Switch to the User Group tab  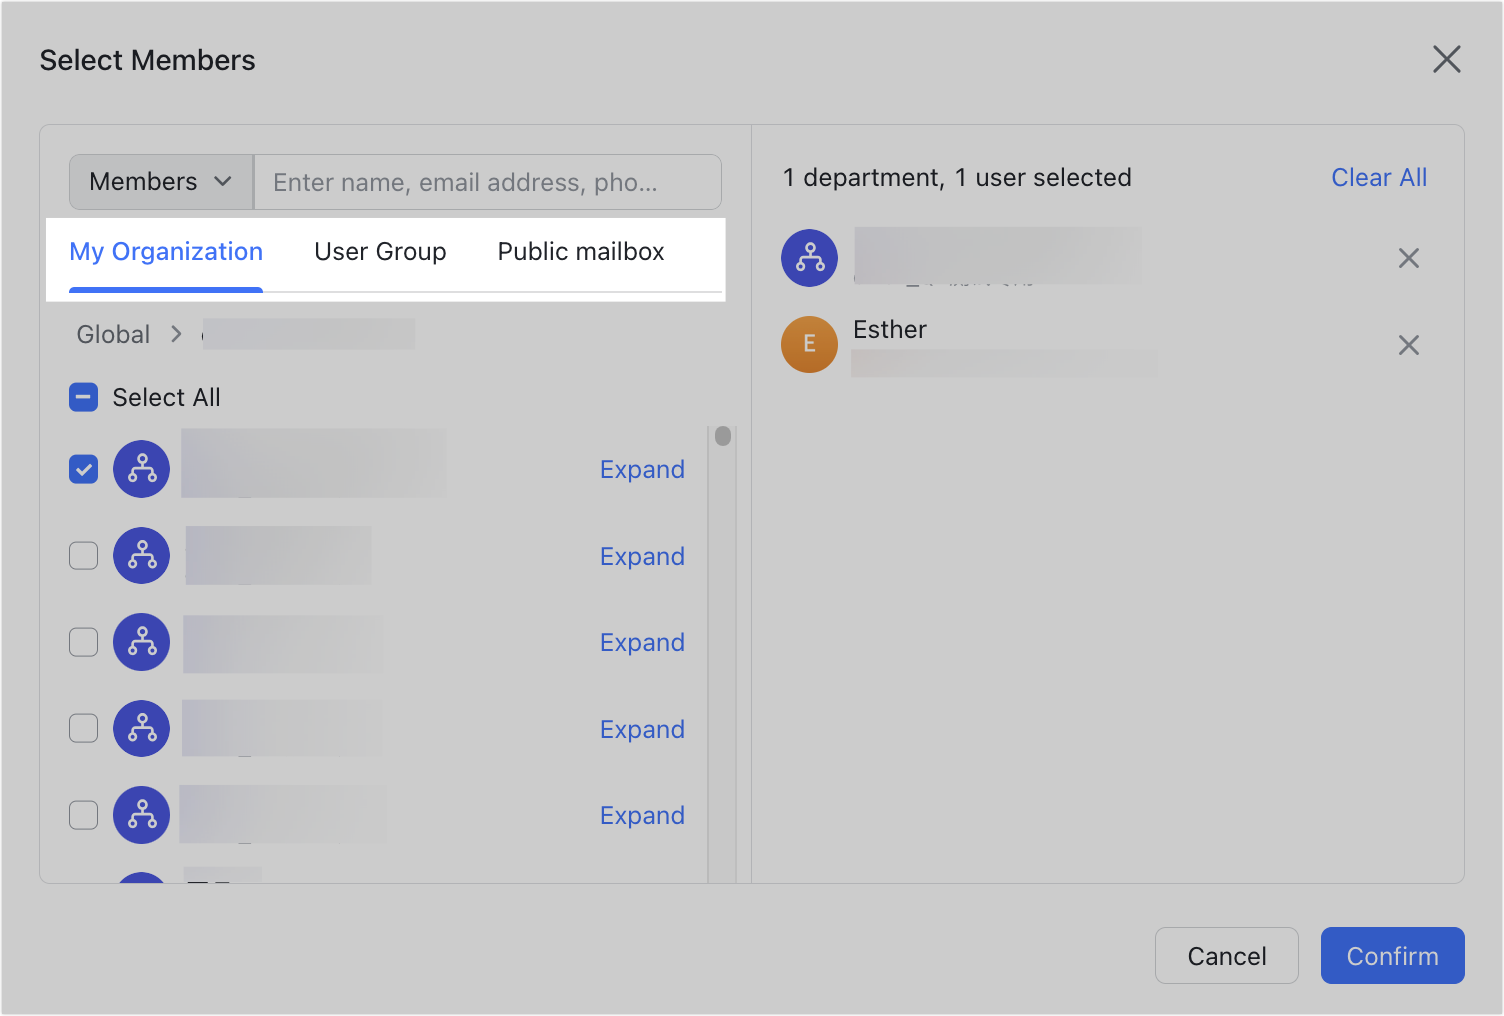[x=380, y=251]
